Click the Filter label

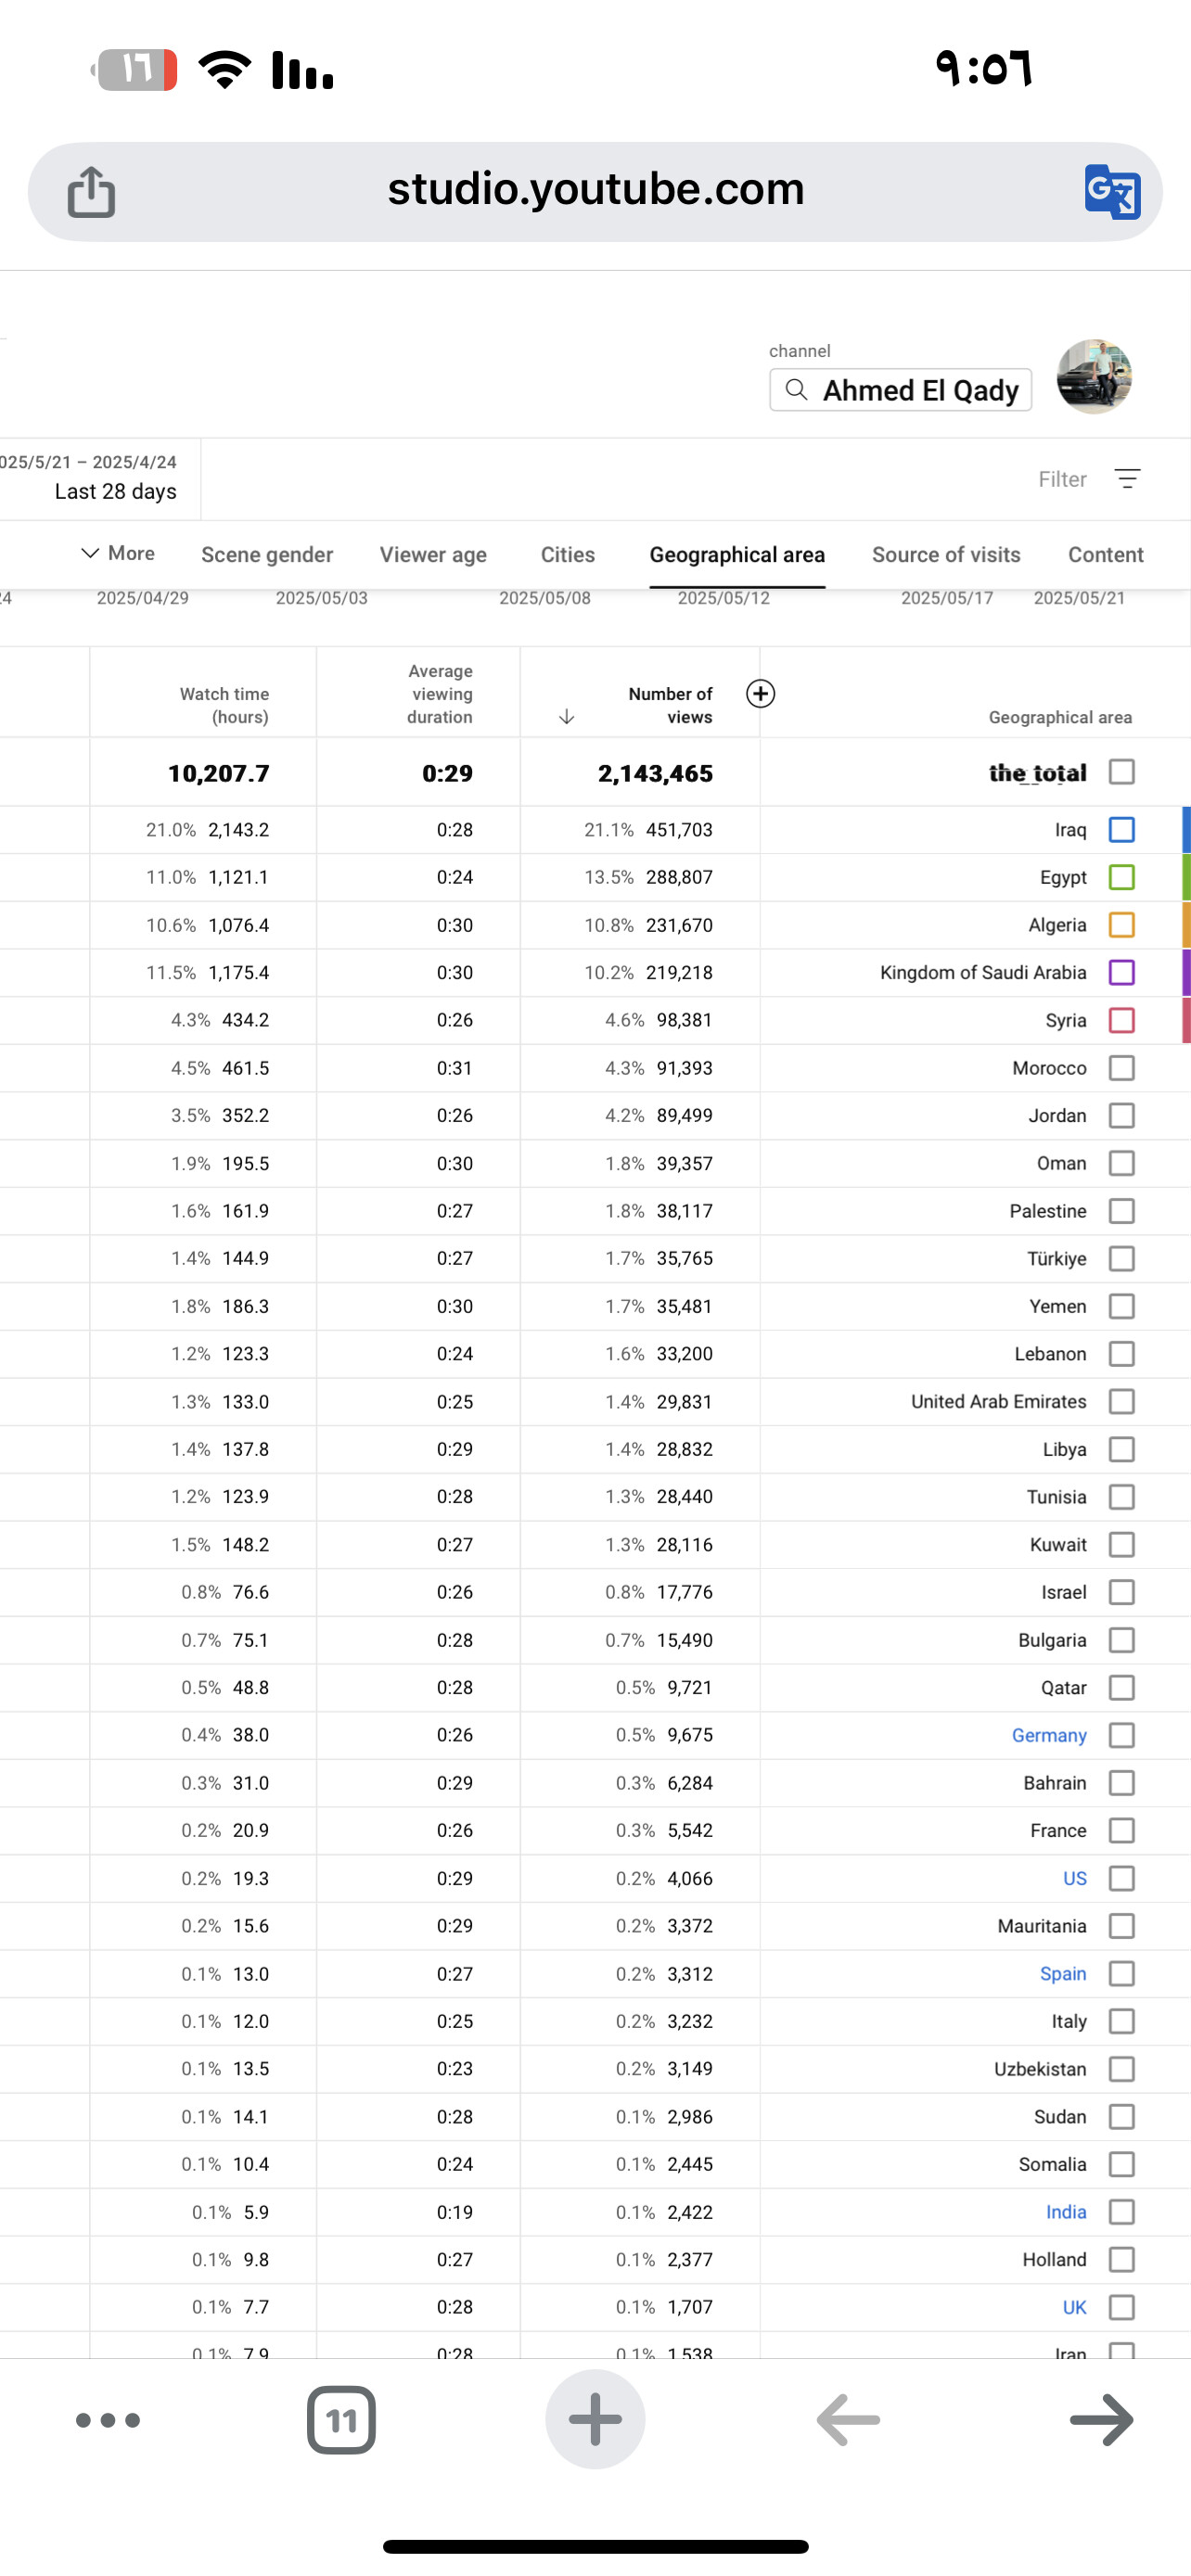(x=1062, y=479)
